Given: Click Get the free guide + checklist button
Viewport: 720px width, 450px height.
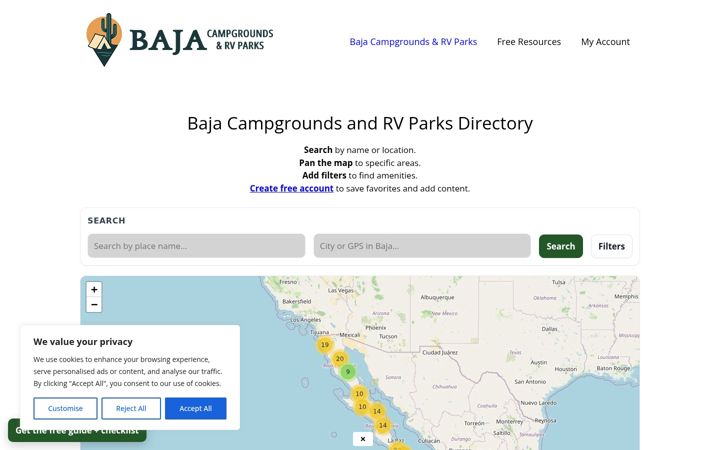Looking at the screenshot, I should pos(77,431).
